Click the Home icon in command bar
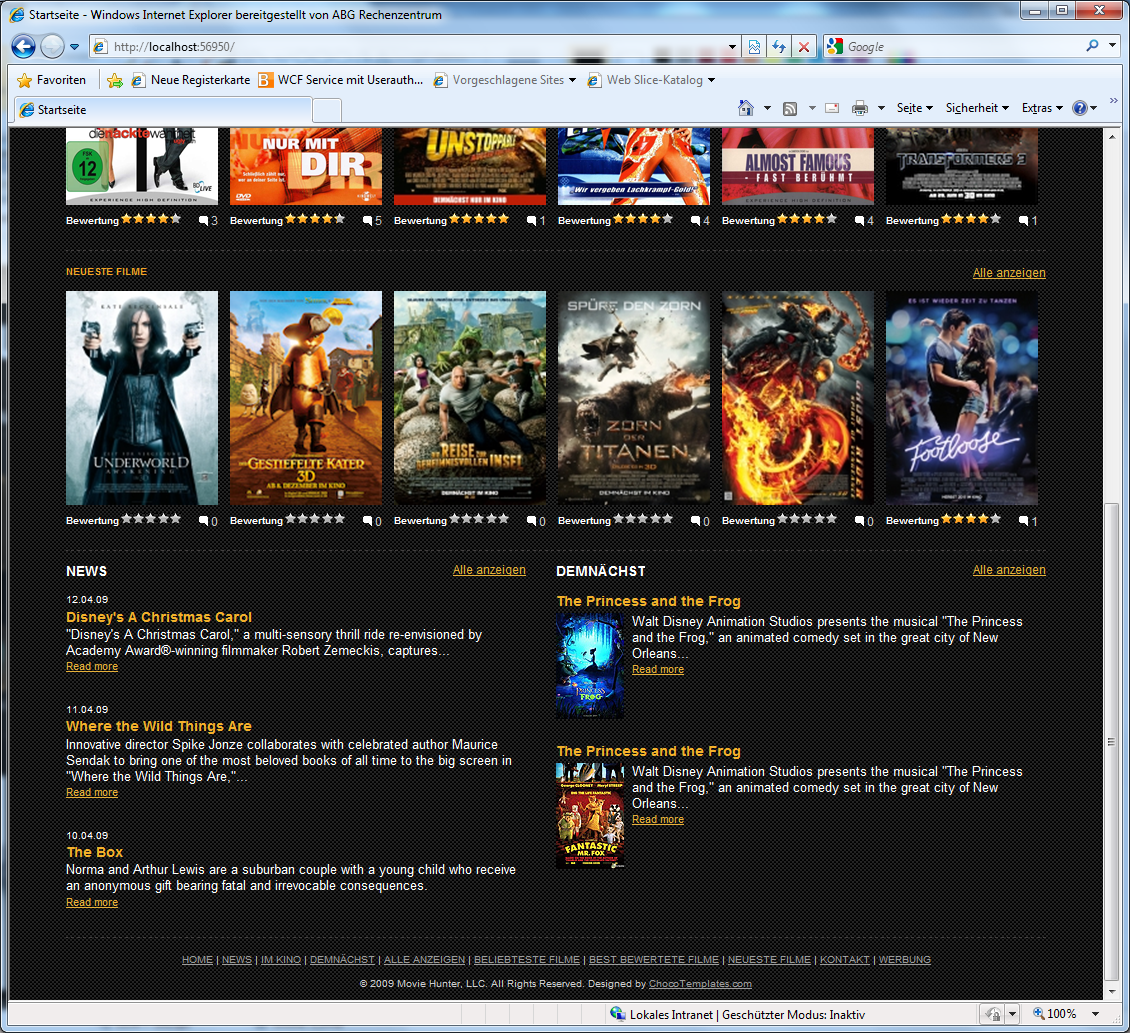The width and height of the screenshot is (1130, 1033). pos(746,108)
